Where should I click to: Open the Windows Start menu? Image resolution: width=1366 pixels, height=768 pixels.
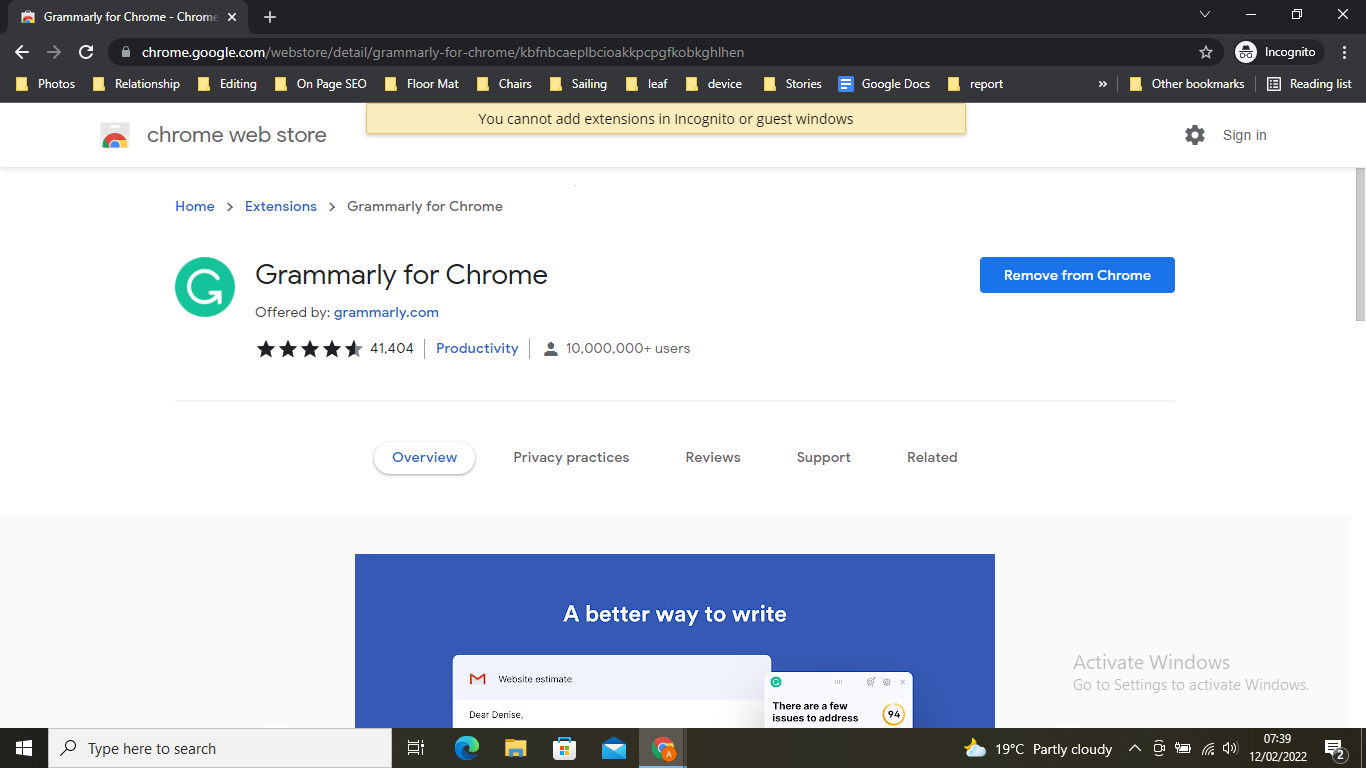24,748
